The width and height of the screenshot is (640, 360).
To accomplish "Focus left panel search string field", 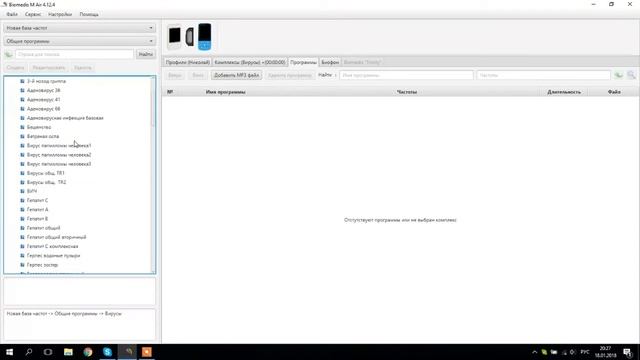I will (74, 54).
